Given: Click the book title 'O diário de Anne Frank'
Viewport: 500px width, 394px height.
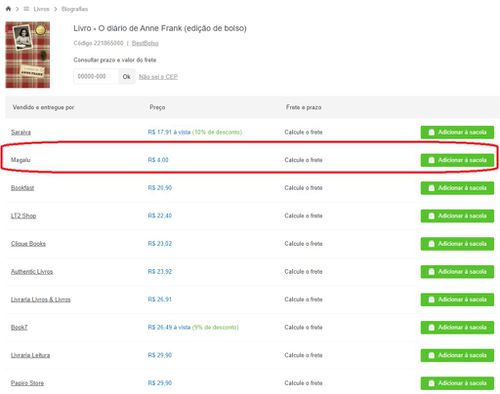Looking at the screenshot, I should coord(160,28).
